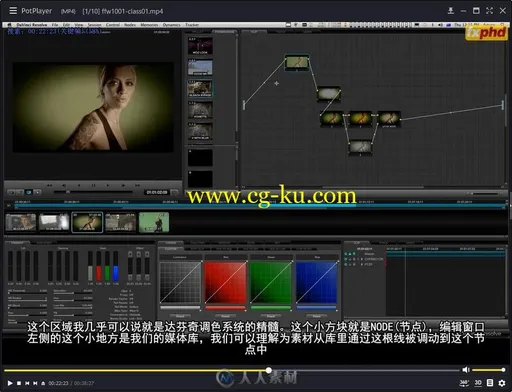
Task: Skip to the next file in playlist
Action: tap(35, 383)
